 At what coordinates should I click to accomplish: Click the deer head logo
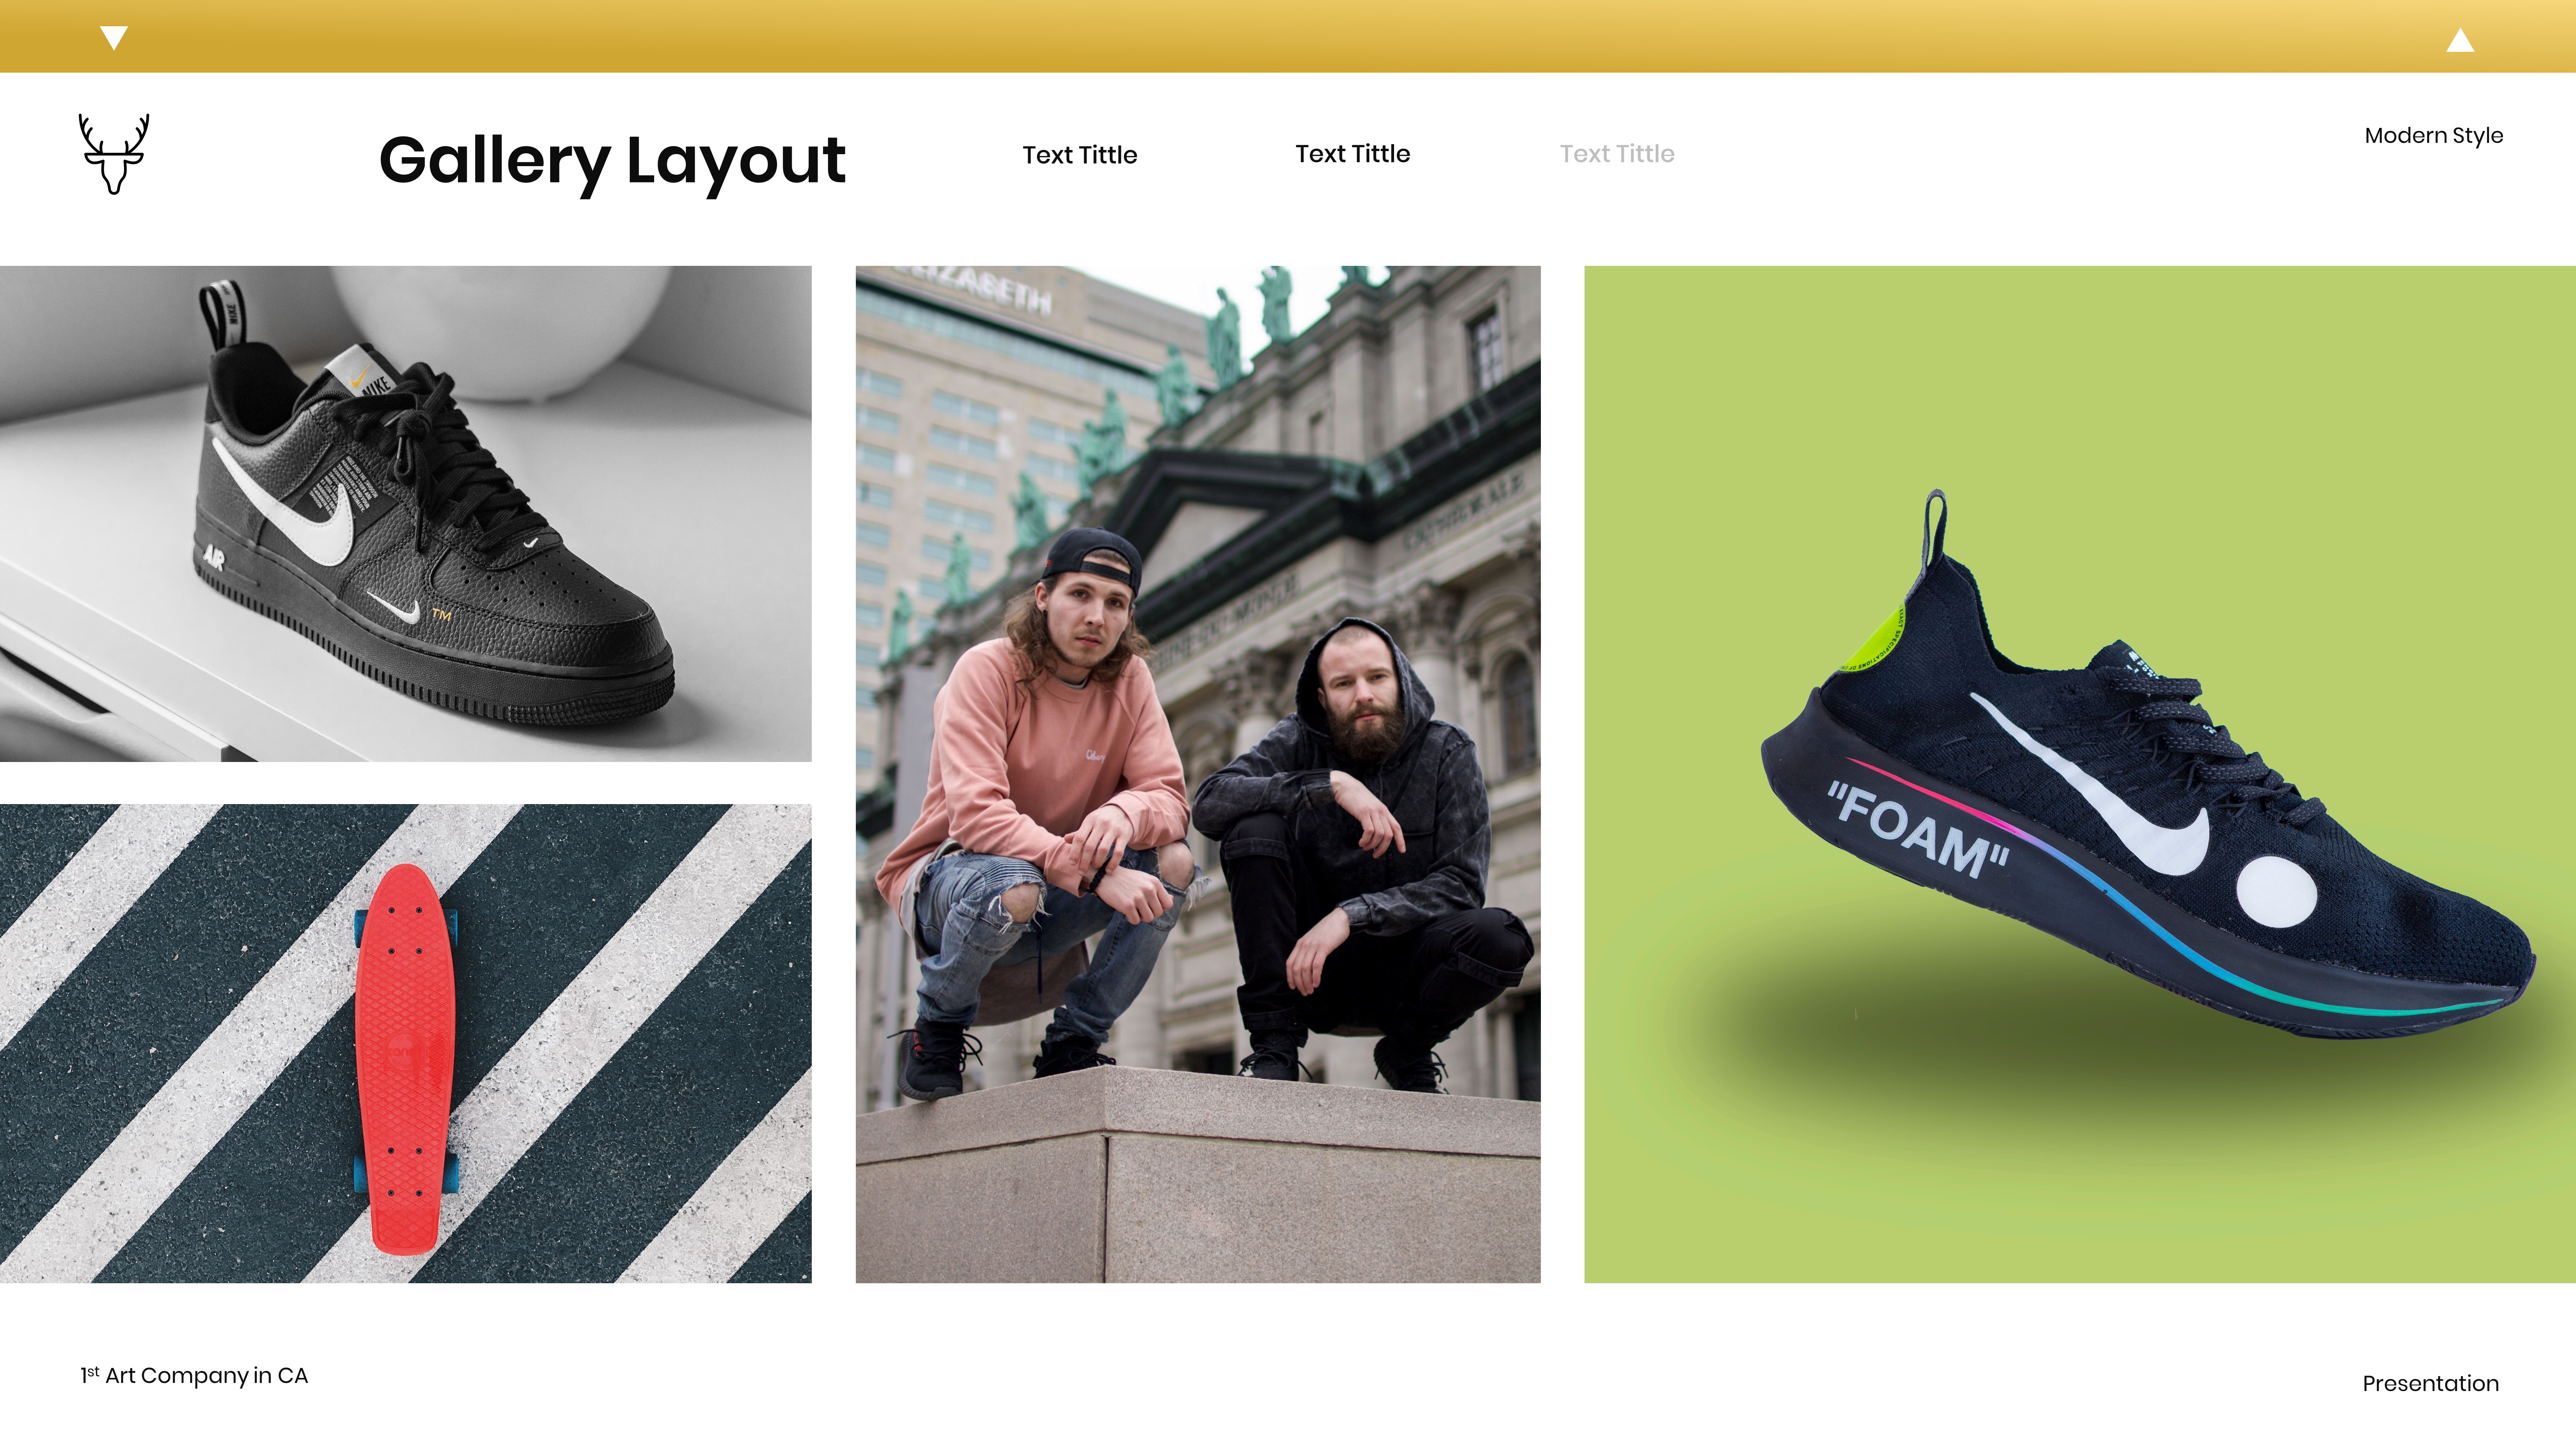(x=114, y=154)
